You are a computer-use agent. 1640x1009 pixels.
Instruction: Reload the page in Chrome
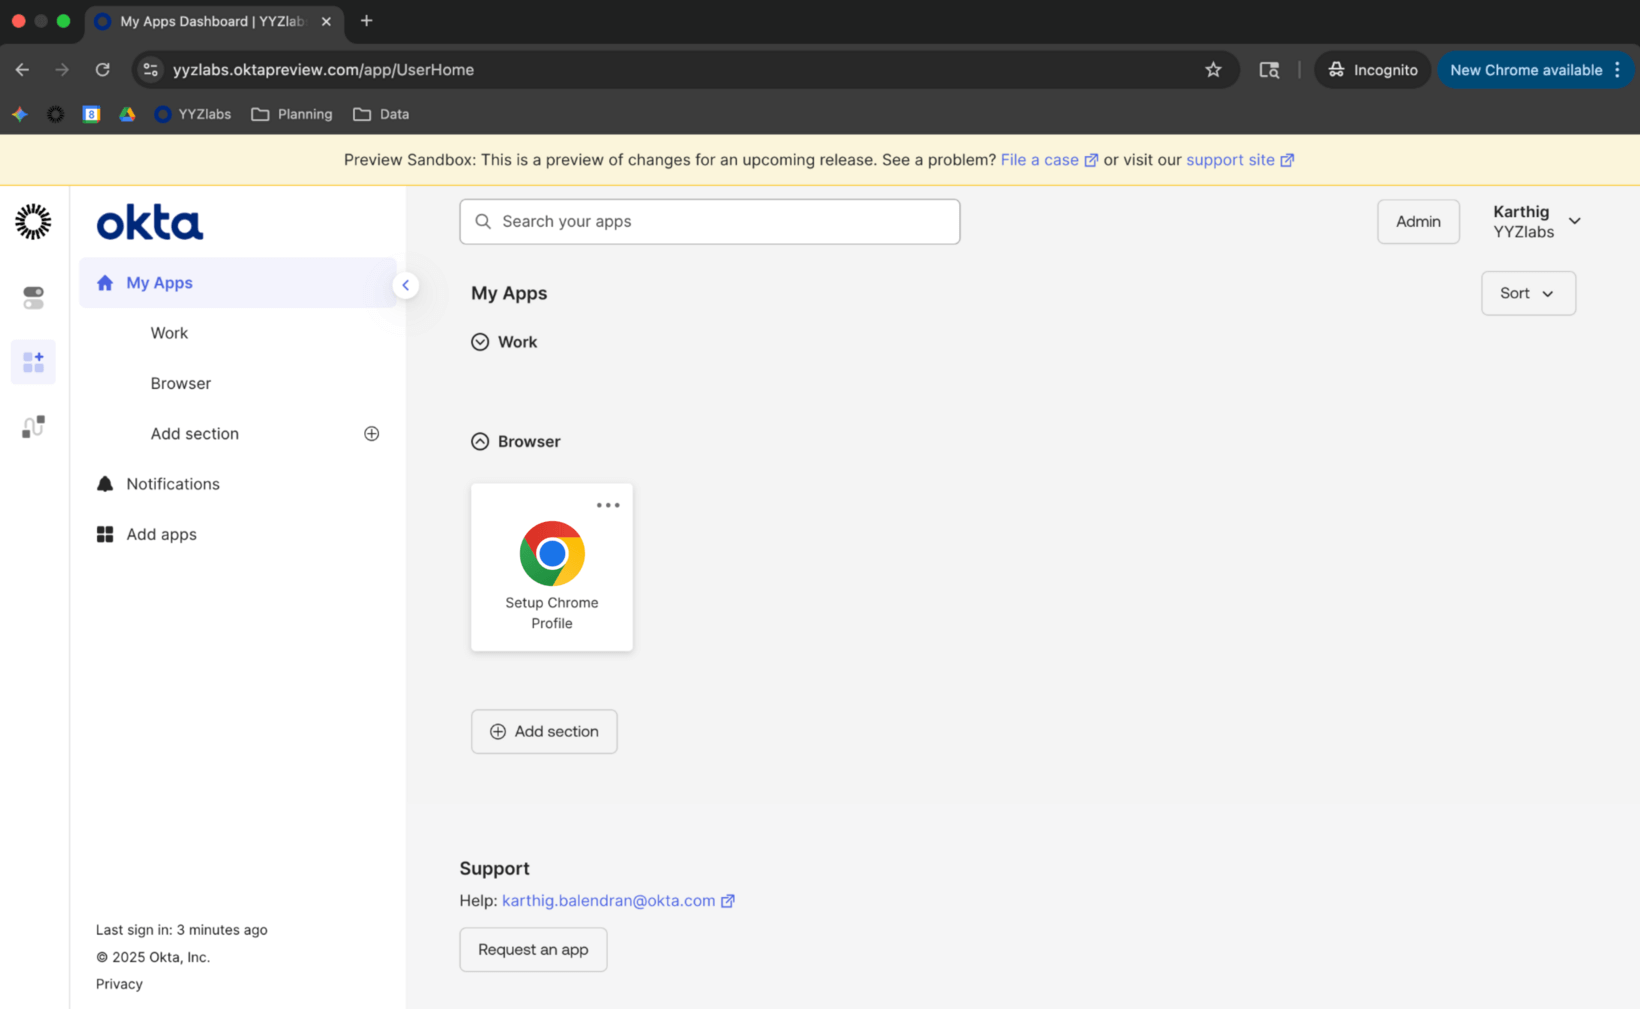coord(102,70)
